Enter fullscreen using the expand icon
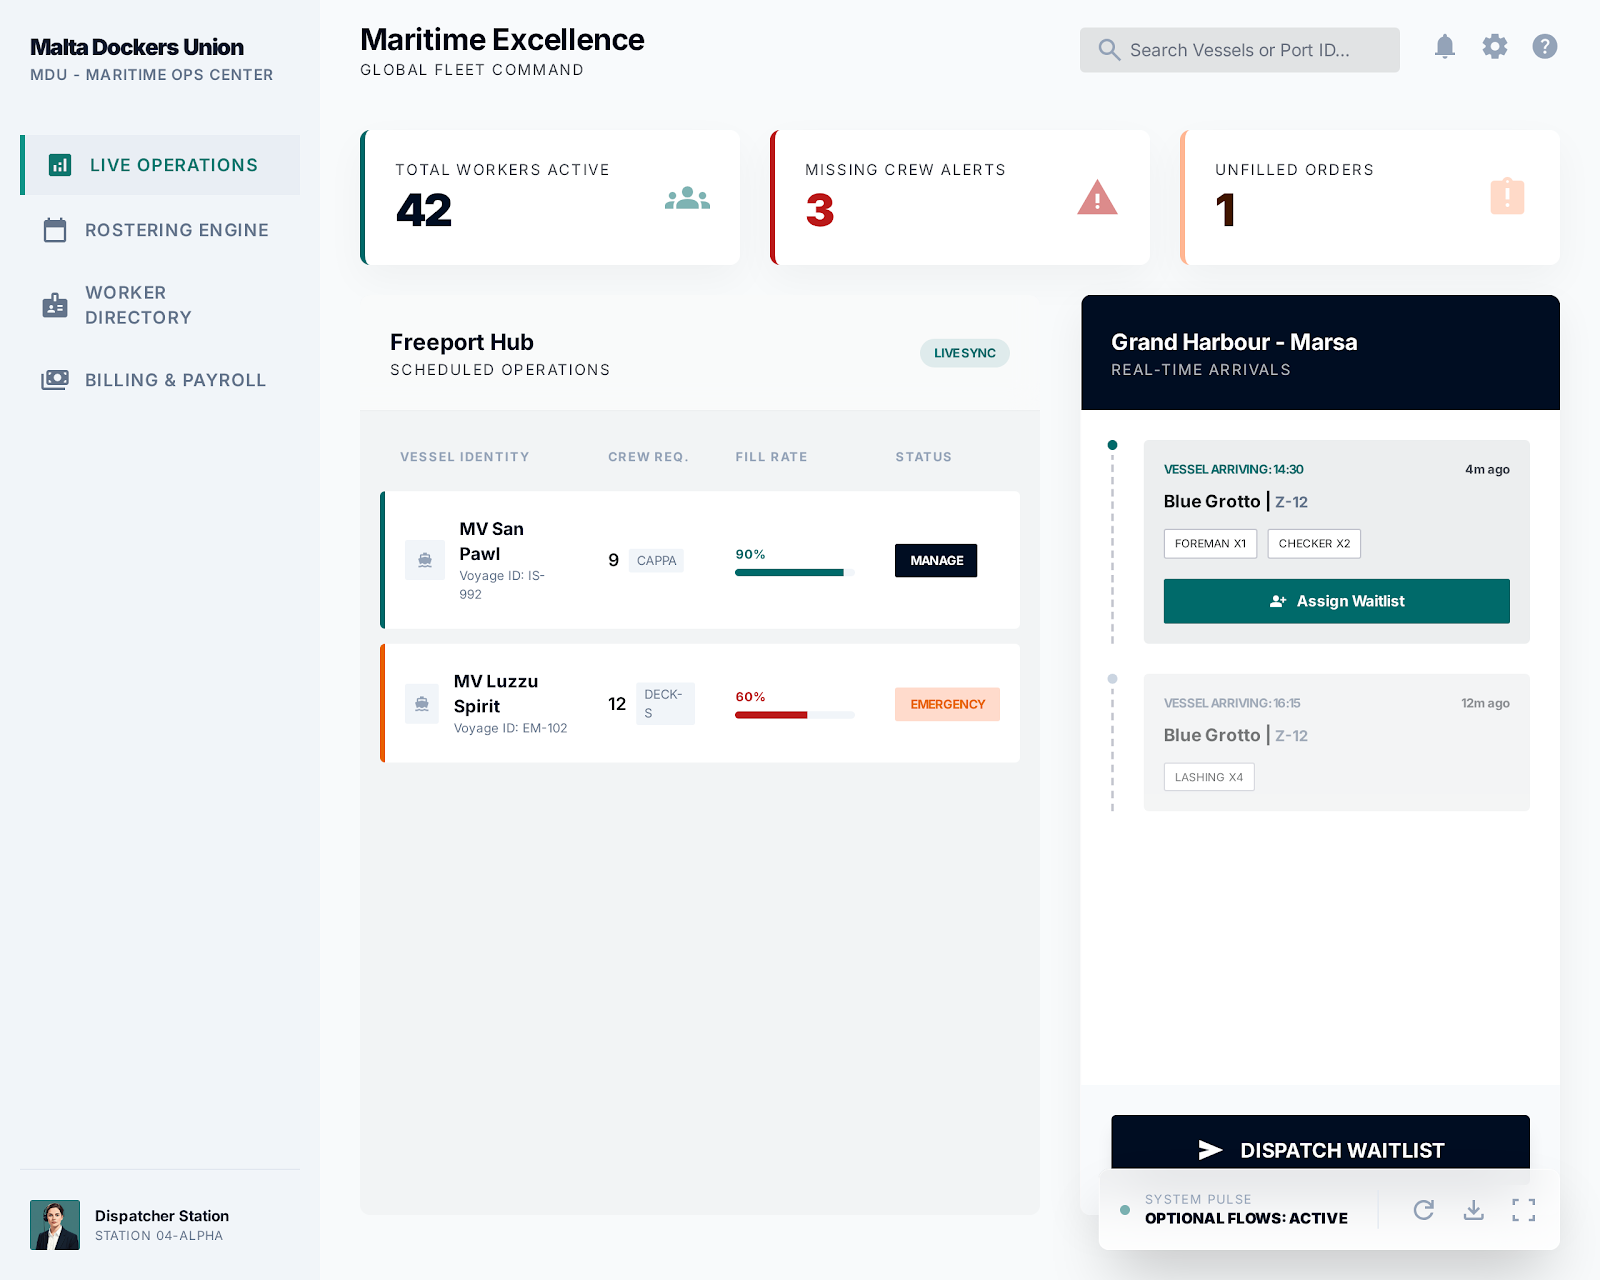The height and width of the screenshot is (1280, 1600). [x=1523, y=1210]
